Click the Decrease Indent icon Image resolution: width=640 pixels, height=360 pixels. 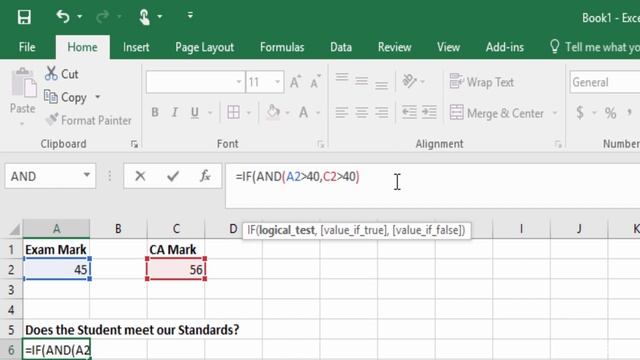[409, 112]
